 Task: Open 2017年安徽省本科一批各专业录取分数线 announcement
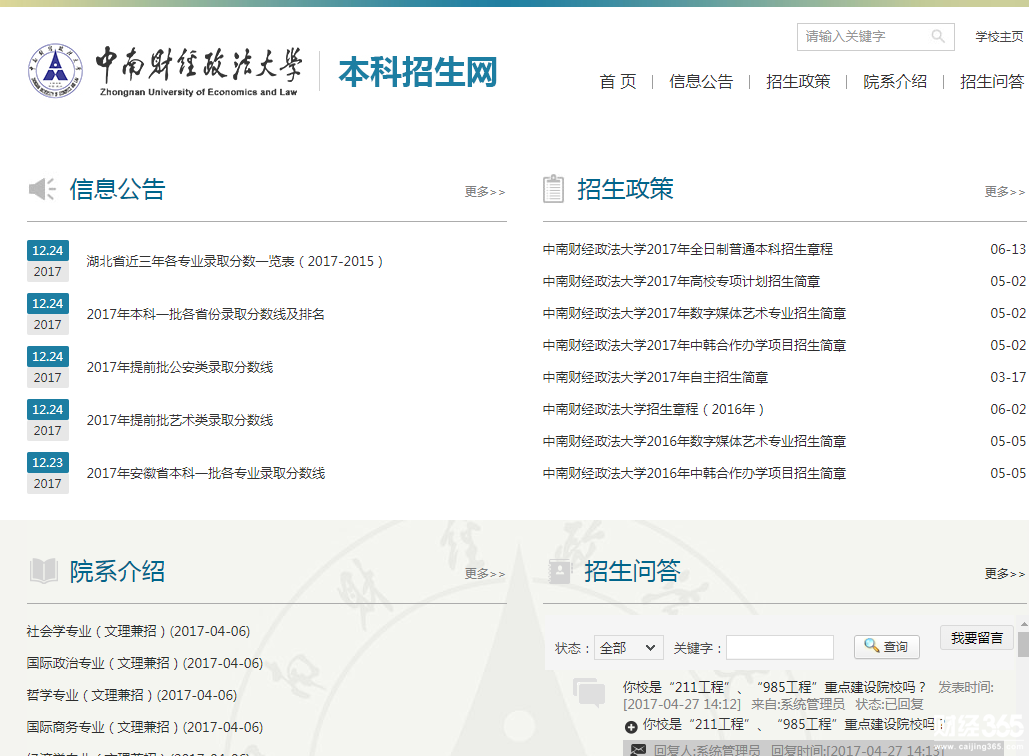click(205, 473)
